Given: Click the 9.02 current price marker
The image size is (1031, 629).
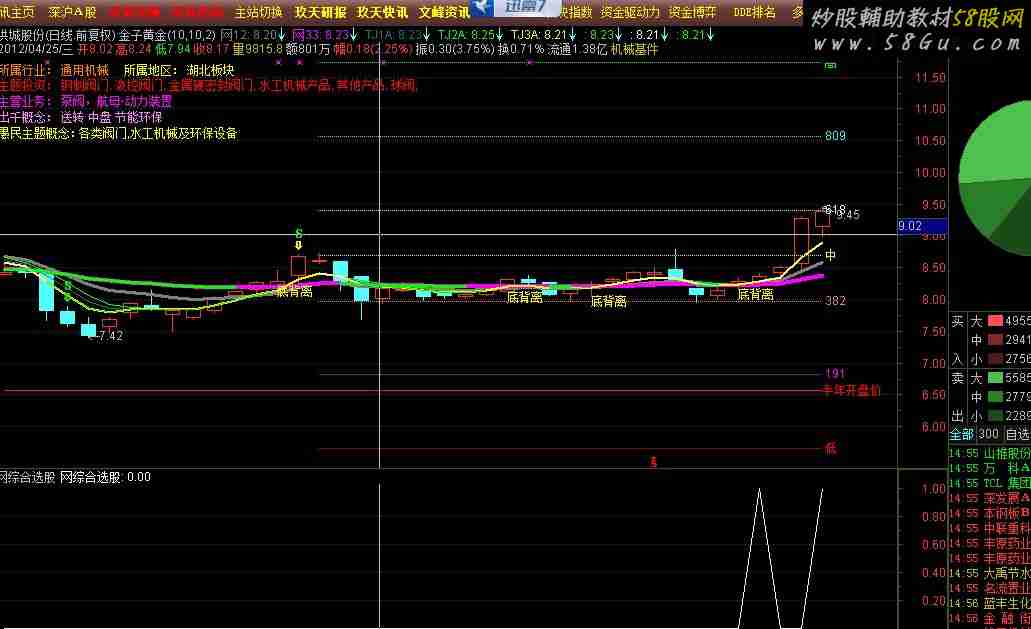Looking at the screenshot, I should 921,226.
